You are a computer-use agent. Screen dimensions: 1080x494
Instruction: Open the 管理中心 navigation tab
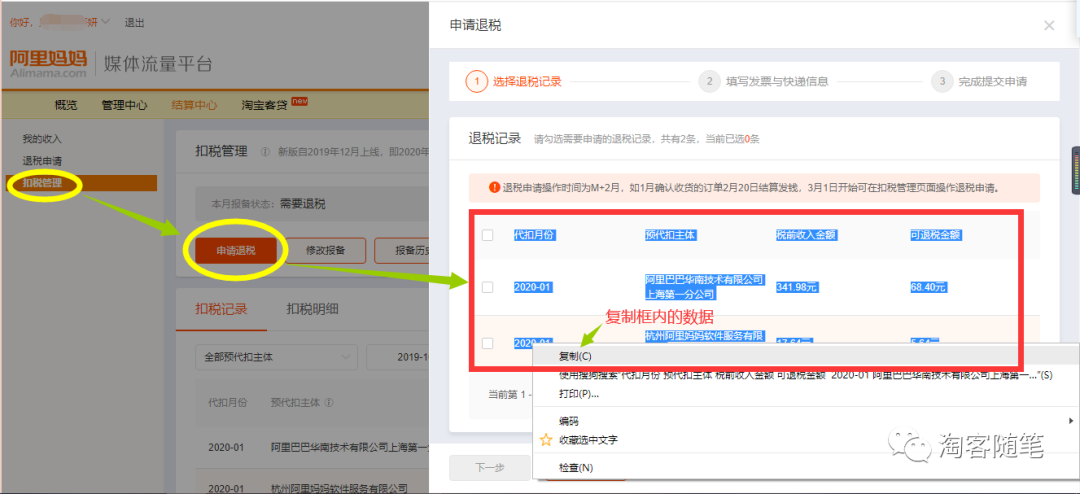tap(124, 105)
